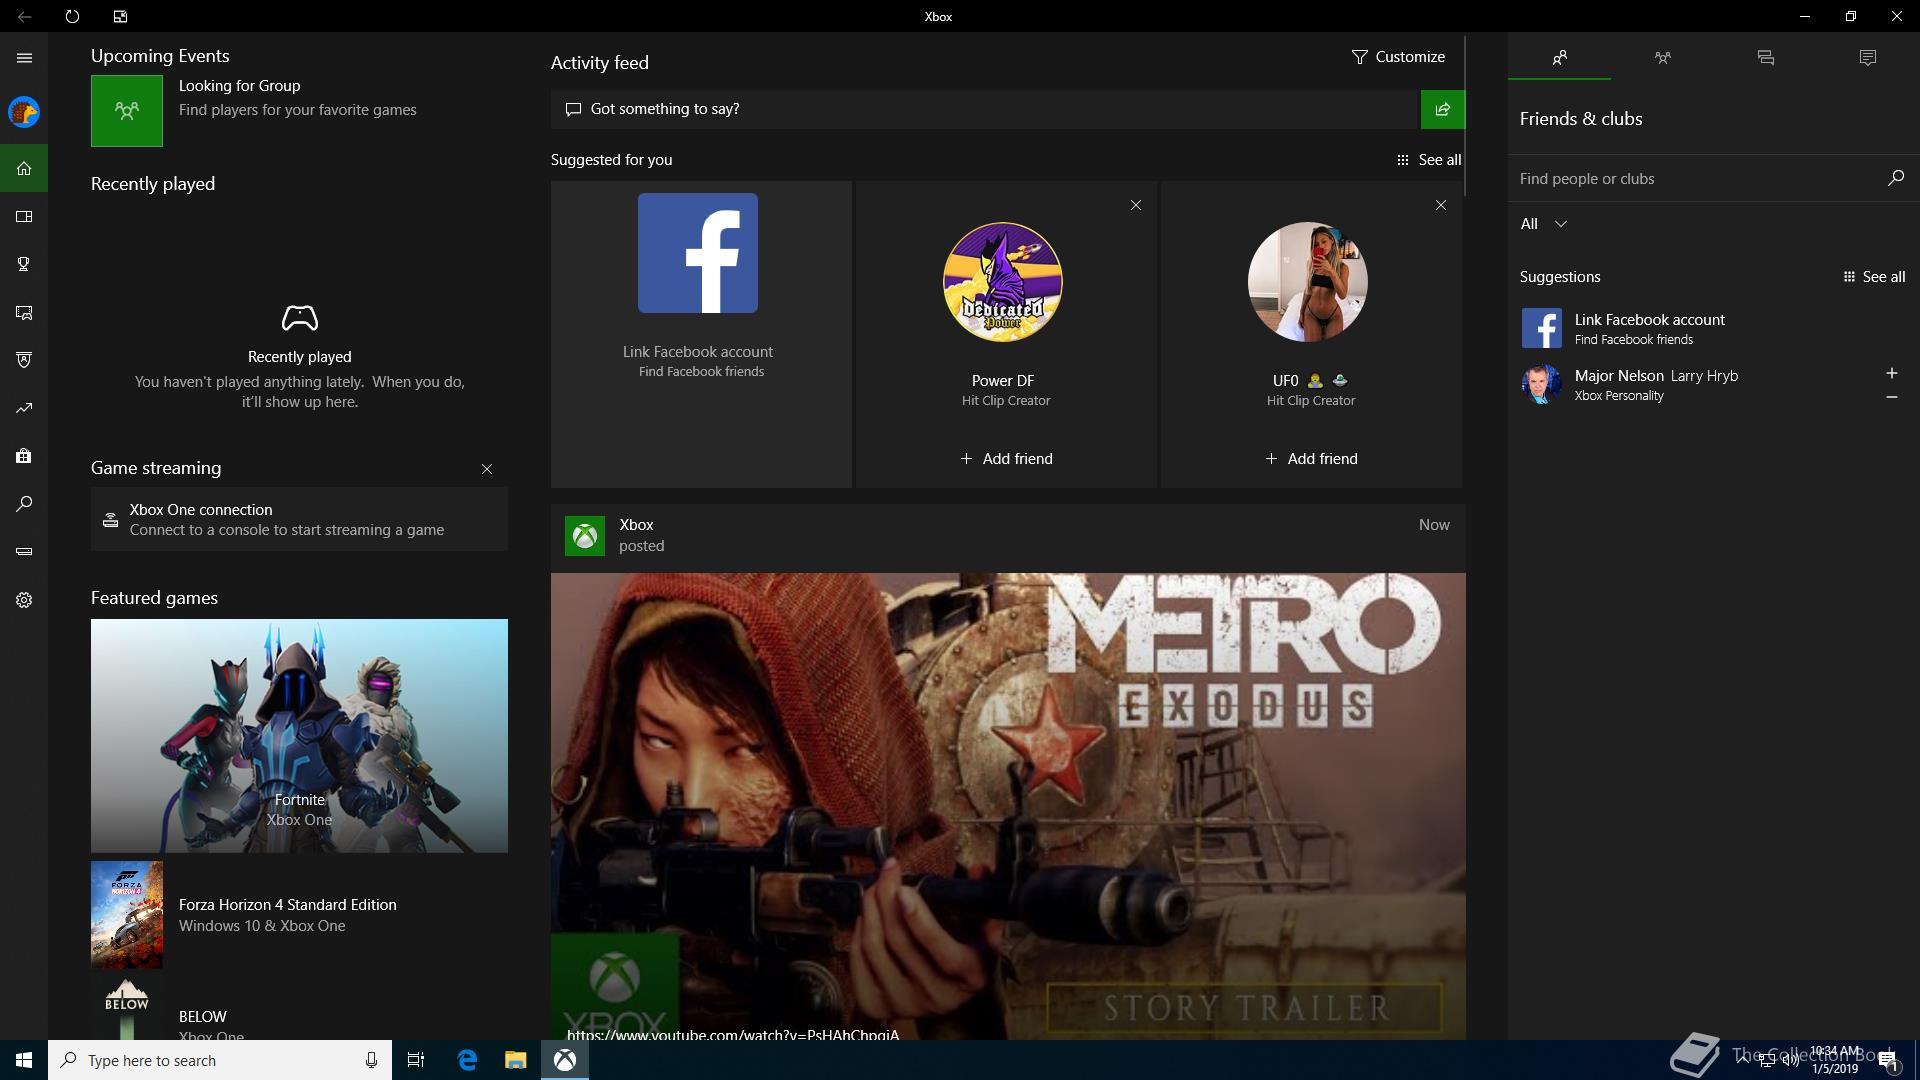
Task: Switch to Parties tab icon
Action: [1662, 58]
